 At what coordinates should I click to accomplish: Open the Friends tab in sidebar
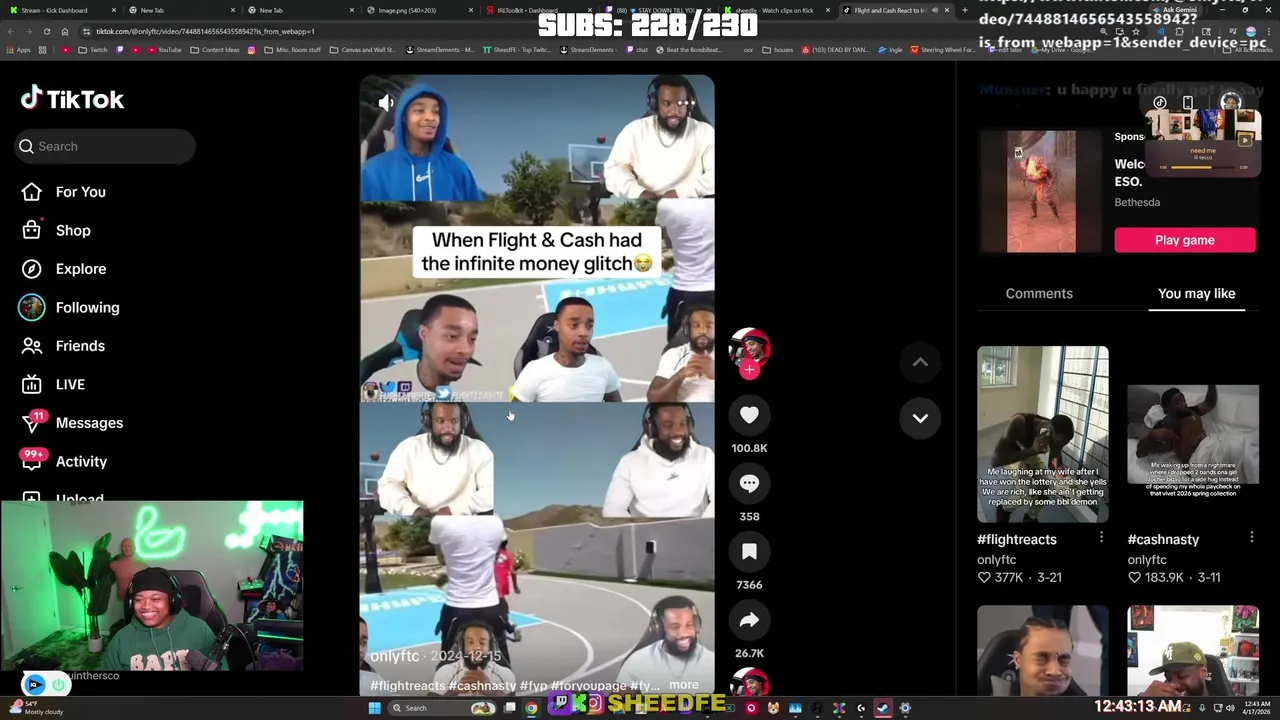point(63,346)
